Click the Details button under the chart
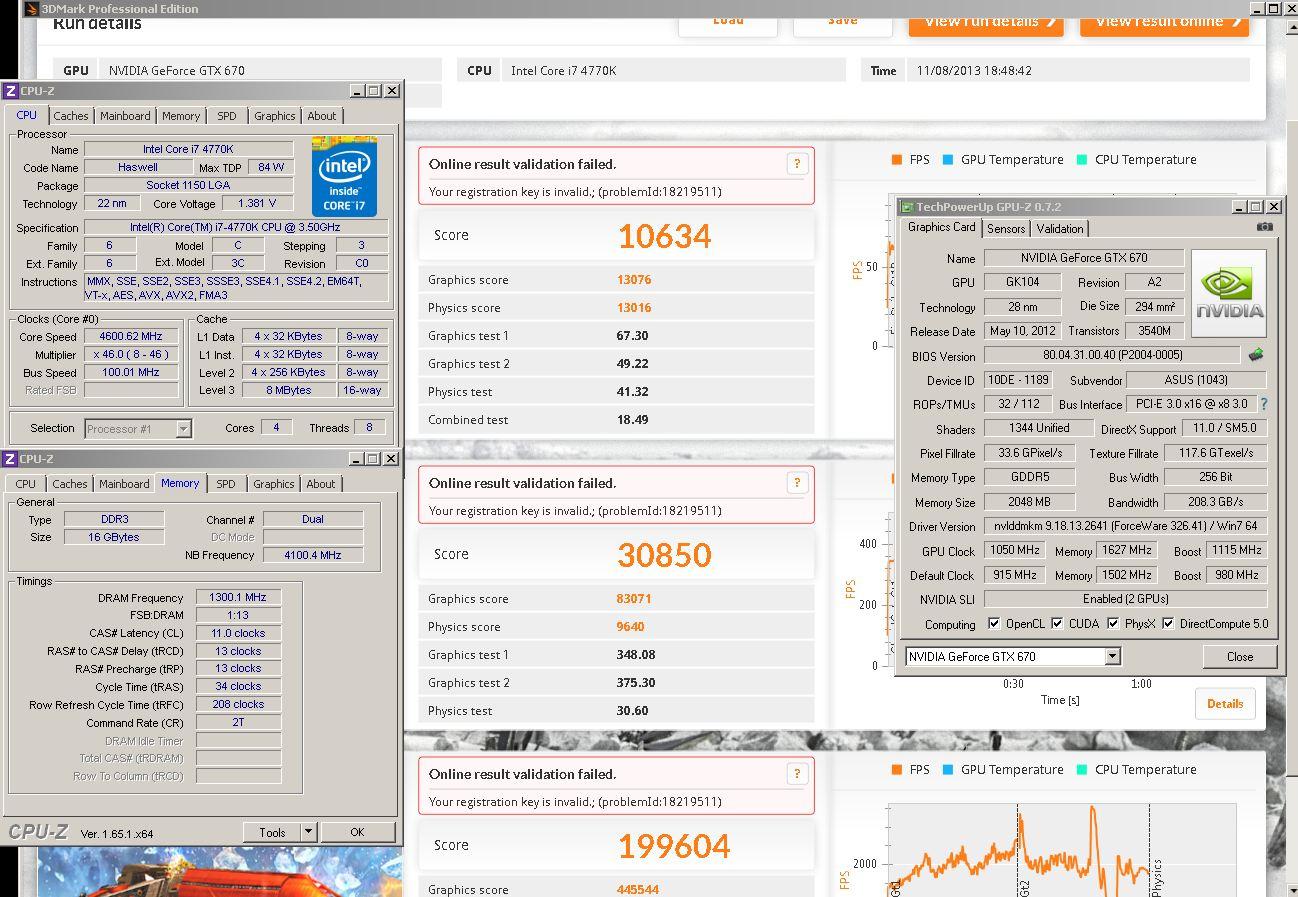This screenshot has height=897, width=1298. click(1225, 703)
